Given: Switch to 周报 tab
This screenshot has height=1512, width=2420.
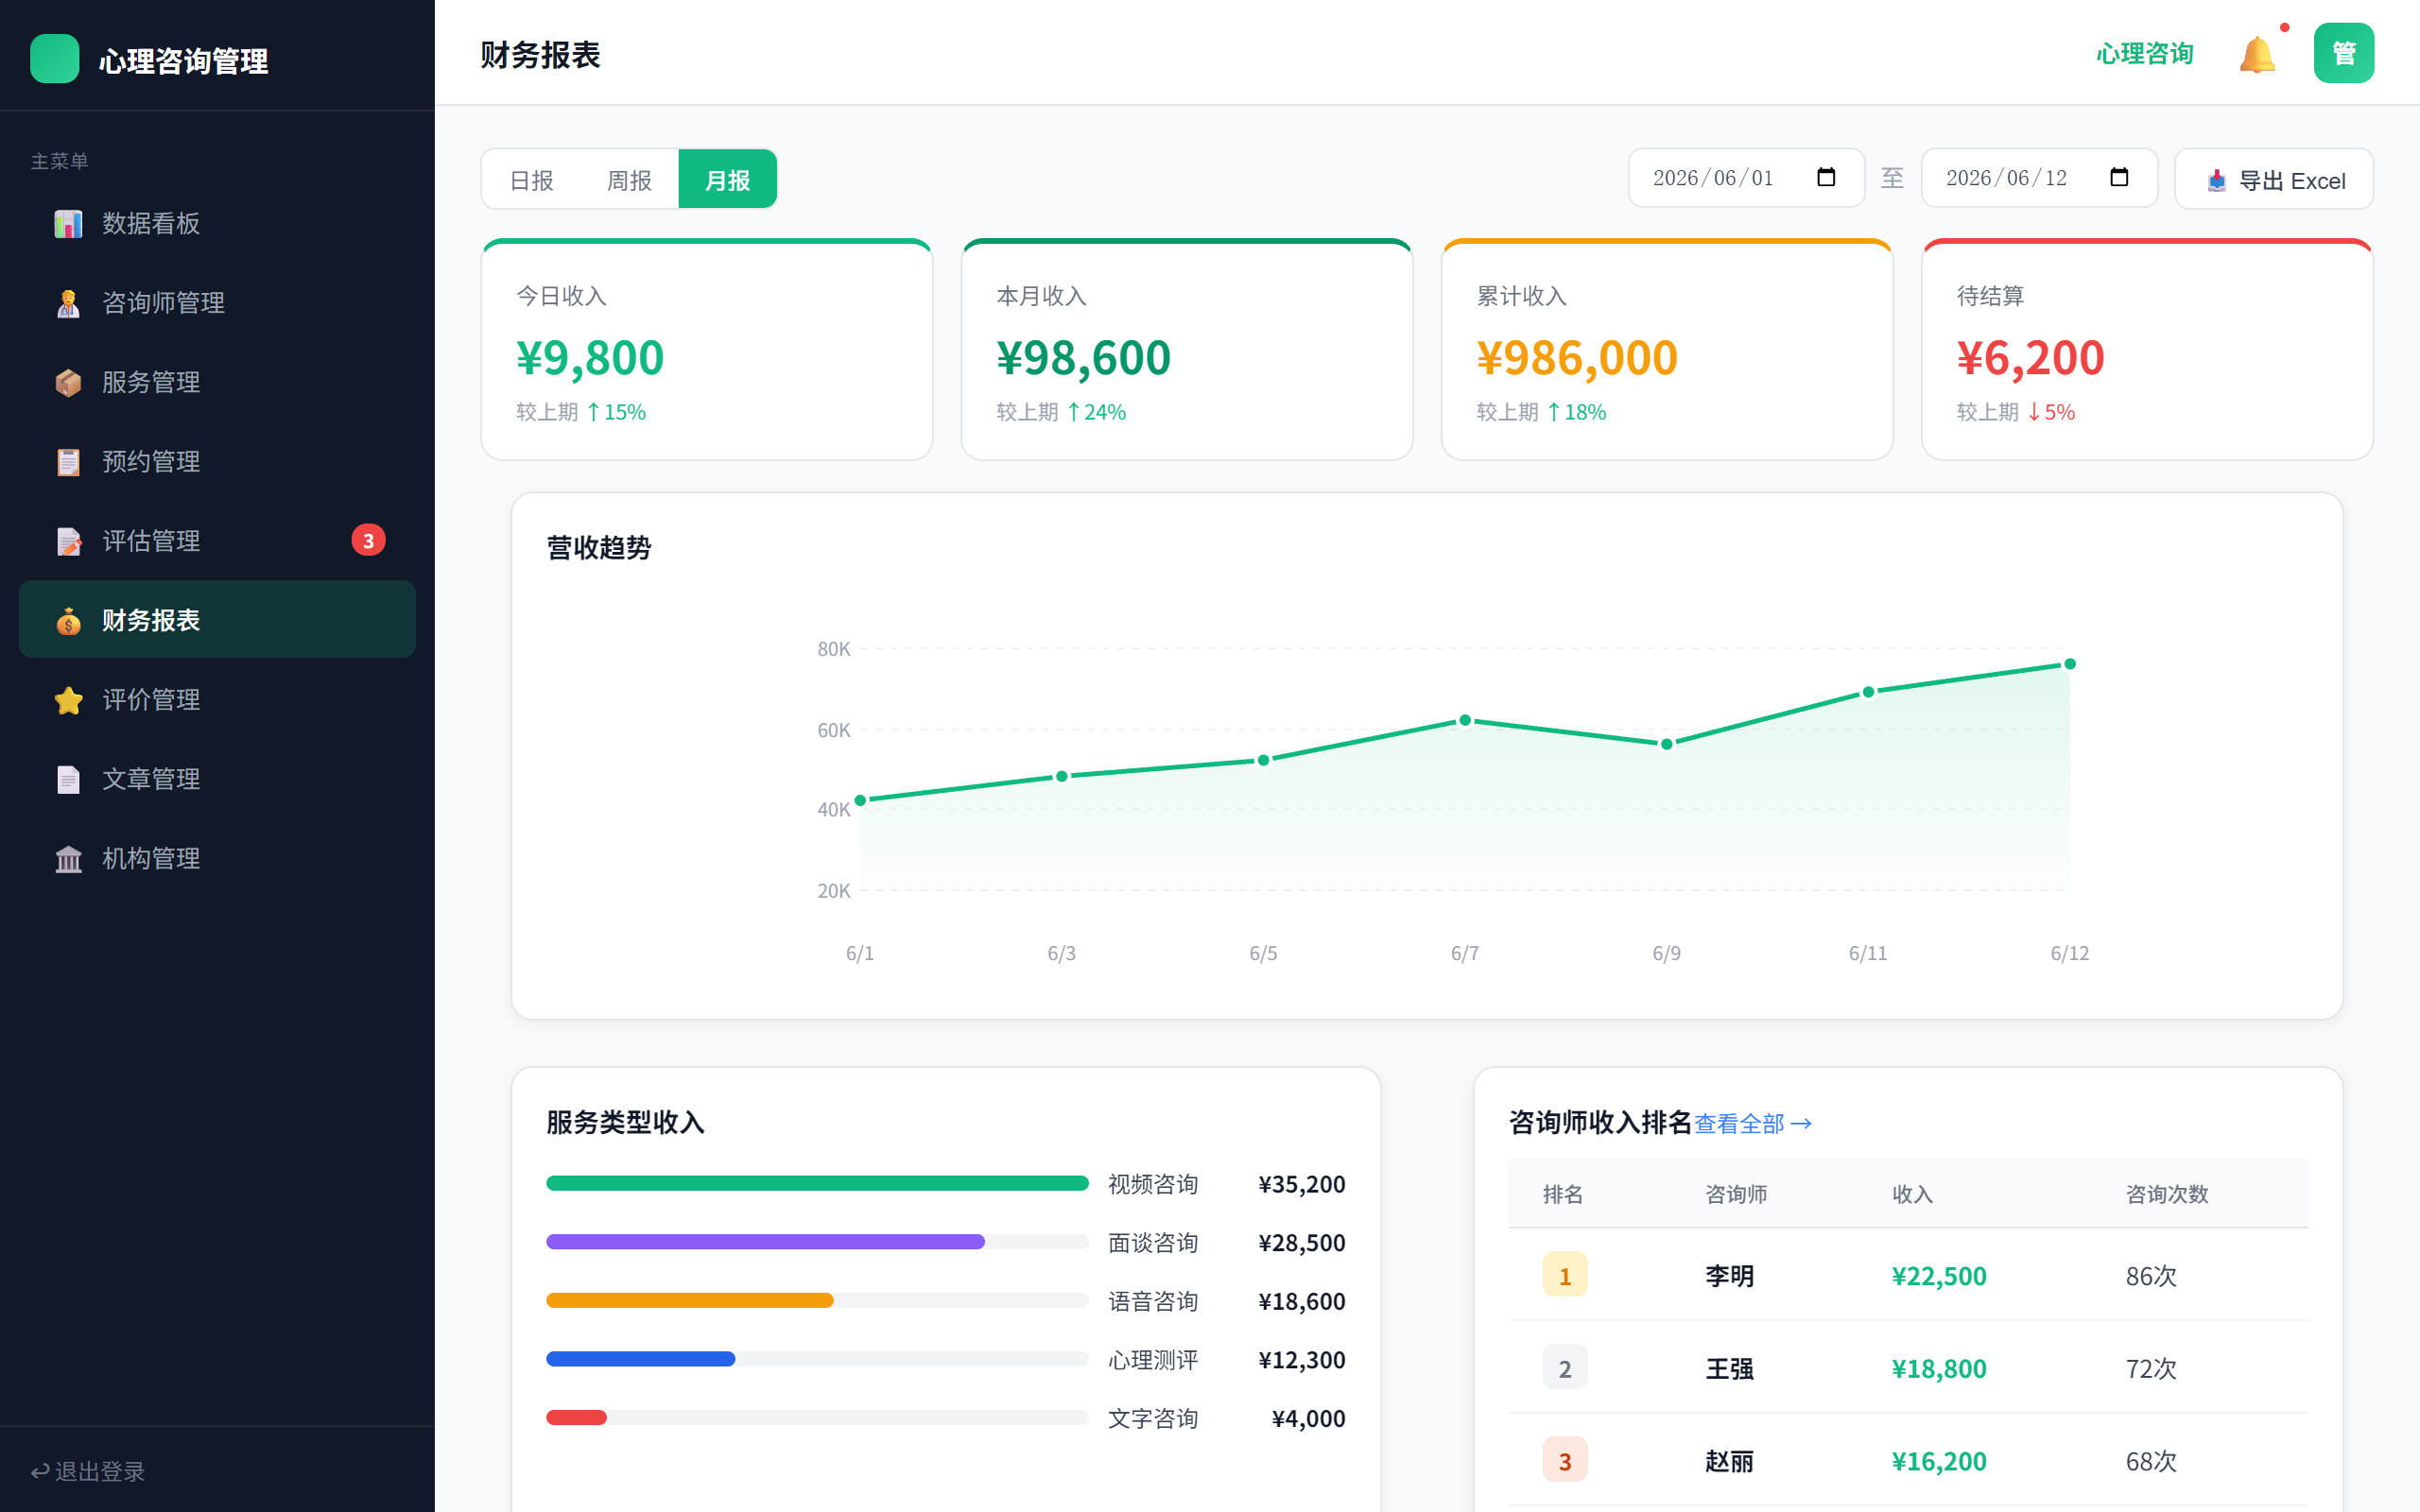Looking at the screenshot, I should 629,180.
